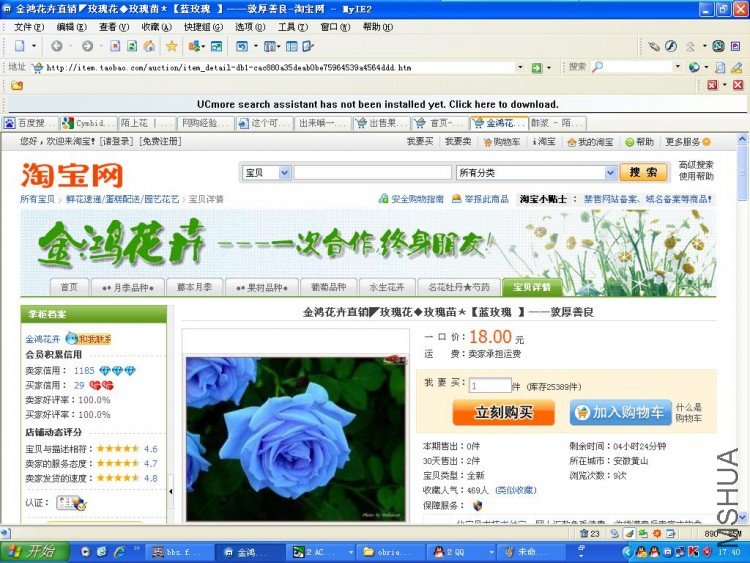750x563 pixels.
Task: Click the yellow favorites star icon
Action: [171, 46]
